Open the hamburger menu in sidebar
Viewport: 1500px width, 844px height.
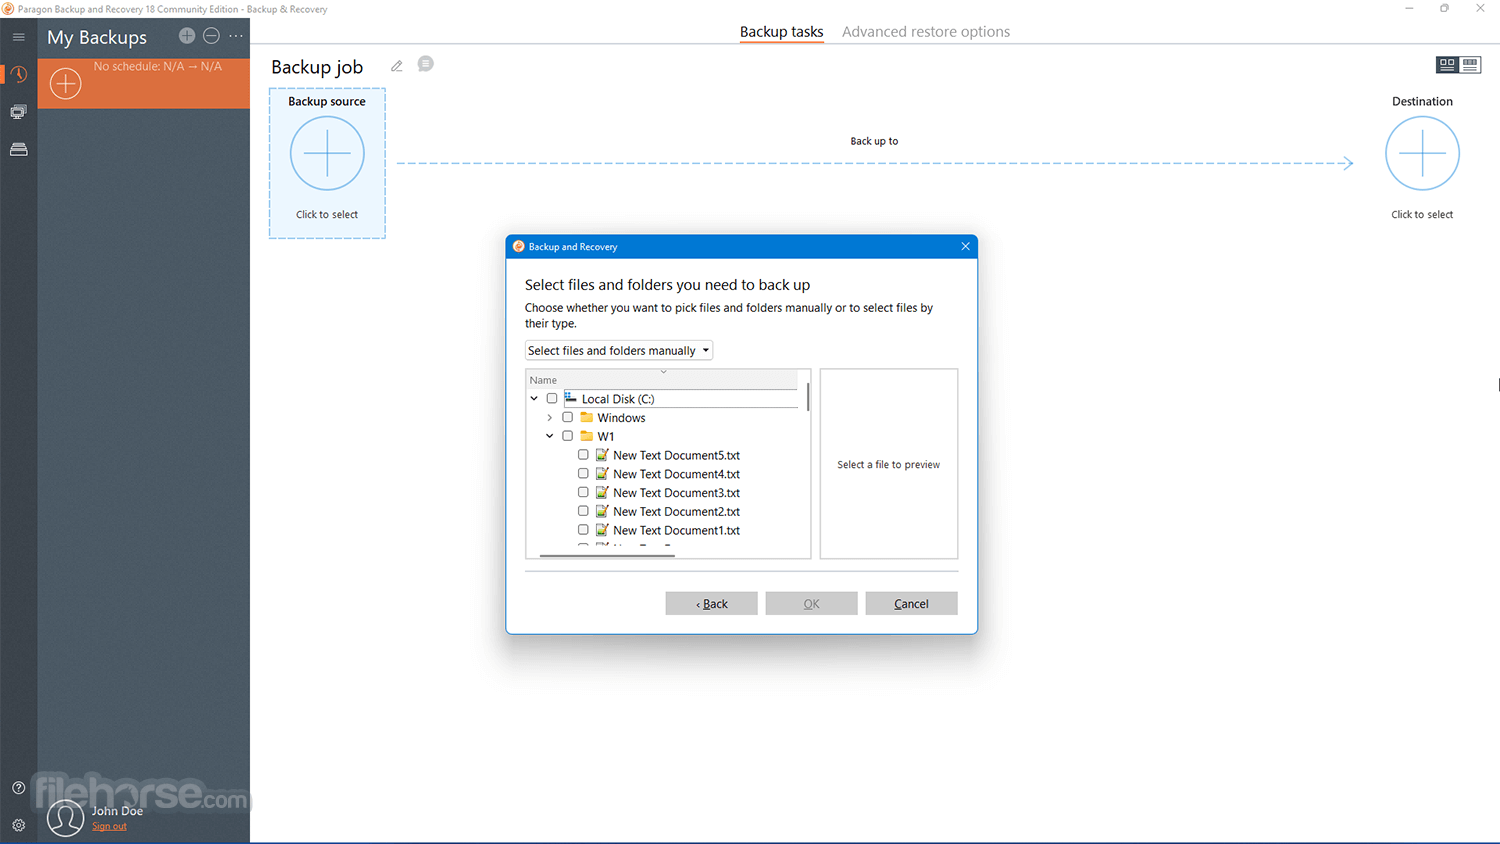(x=18, y=37)
